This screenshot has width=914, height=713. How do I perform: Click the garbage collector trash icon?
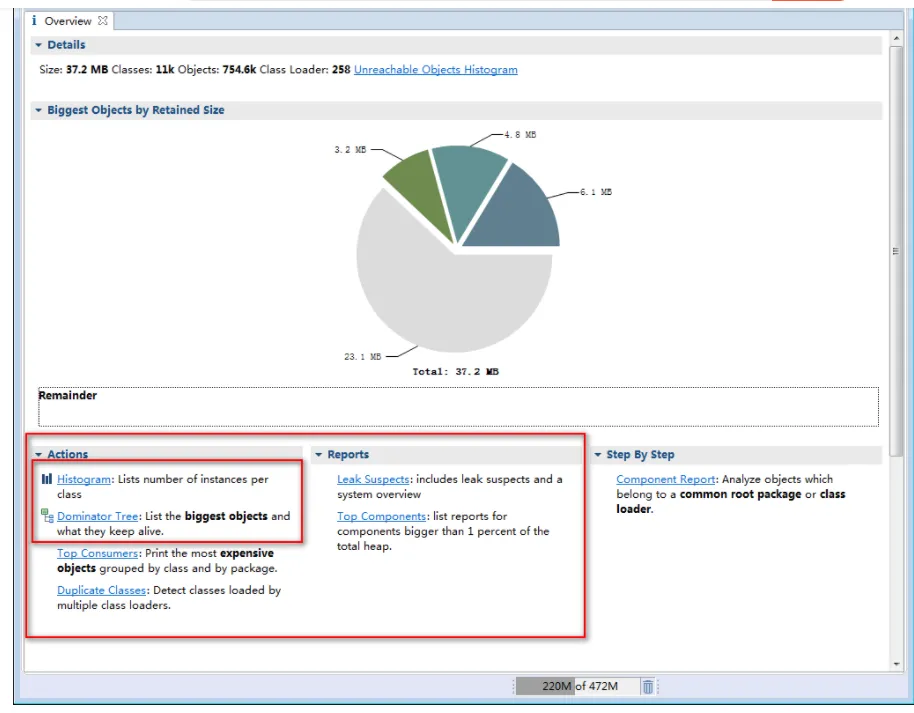(648, 686)
